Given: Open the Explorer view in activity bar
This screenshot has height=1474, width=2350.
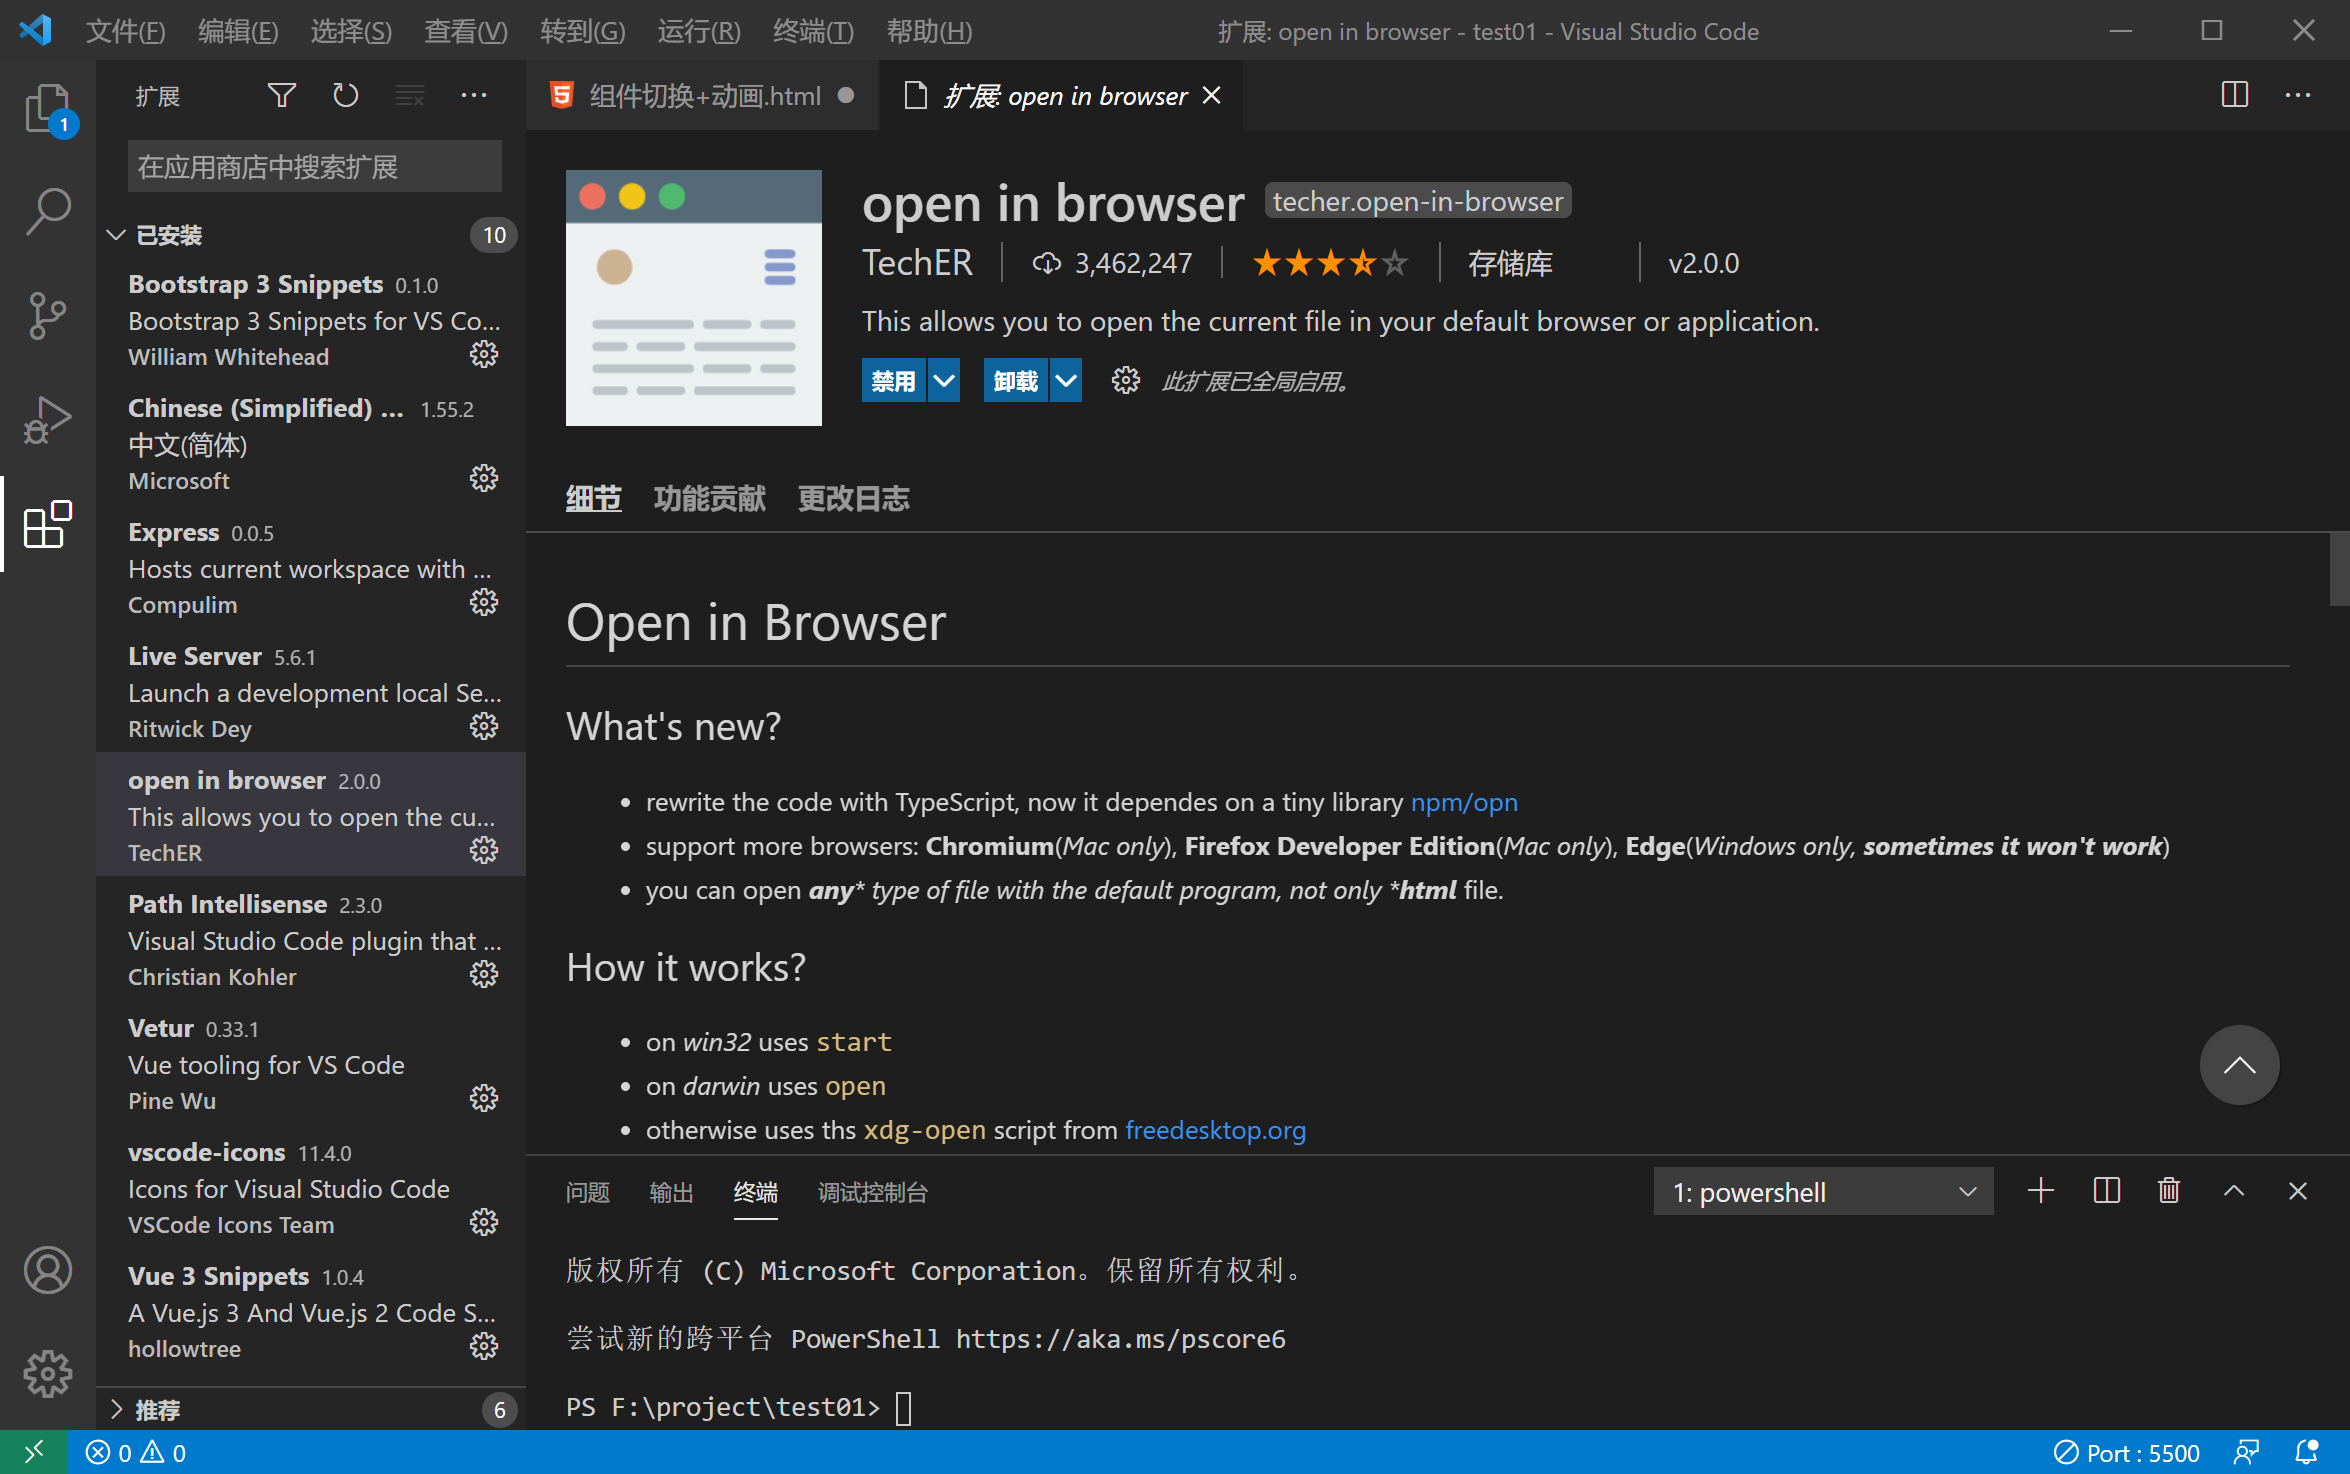Looking at the screenshot, I should (47, 110).
